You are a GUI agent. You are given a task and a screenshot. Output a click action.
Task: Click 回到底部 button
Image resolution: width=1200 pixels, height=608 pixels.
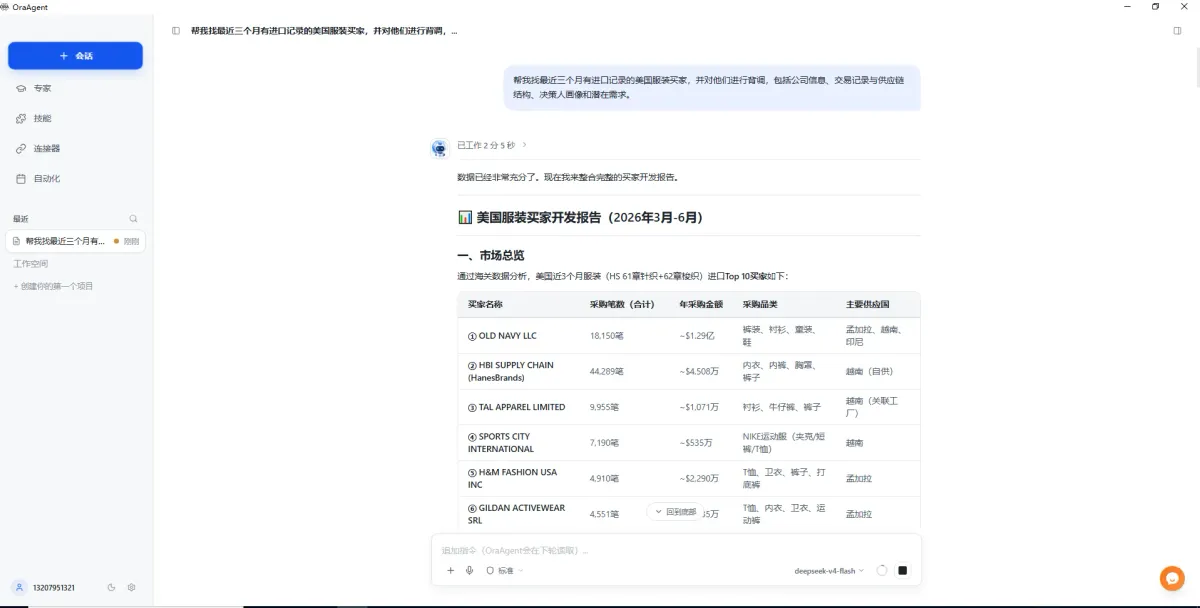click(x=675, y=511)
